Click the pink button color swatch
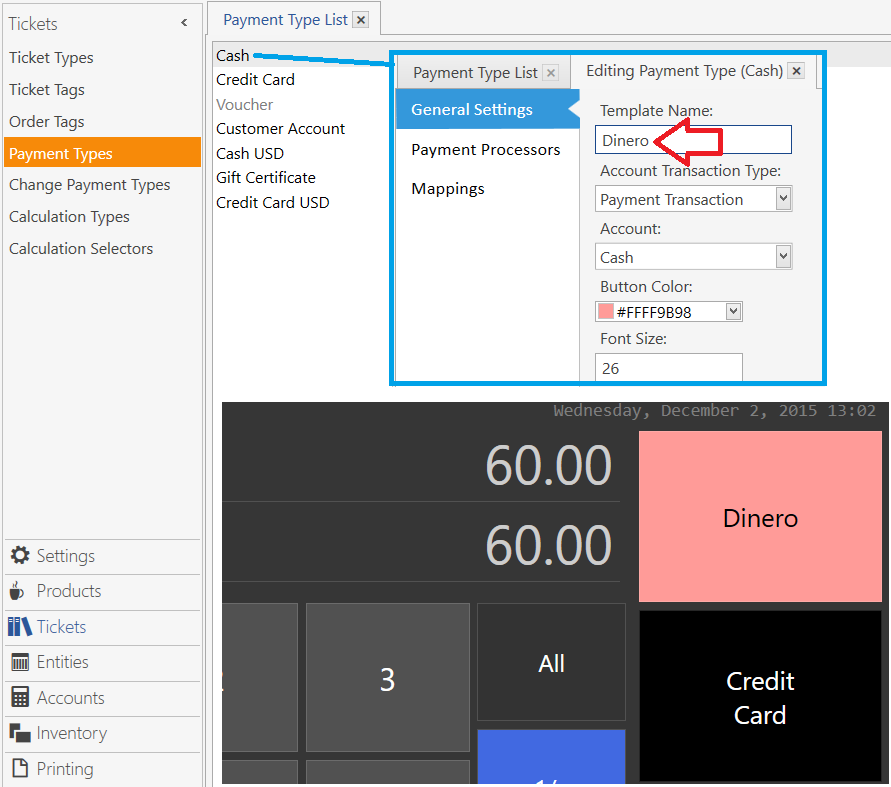 [606, 312]
